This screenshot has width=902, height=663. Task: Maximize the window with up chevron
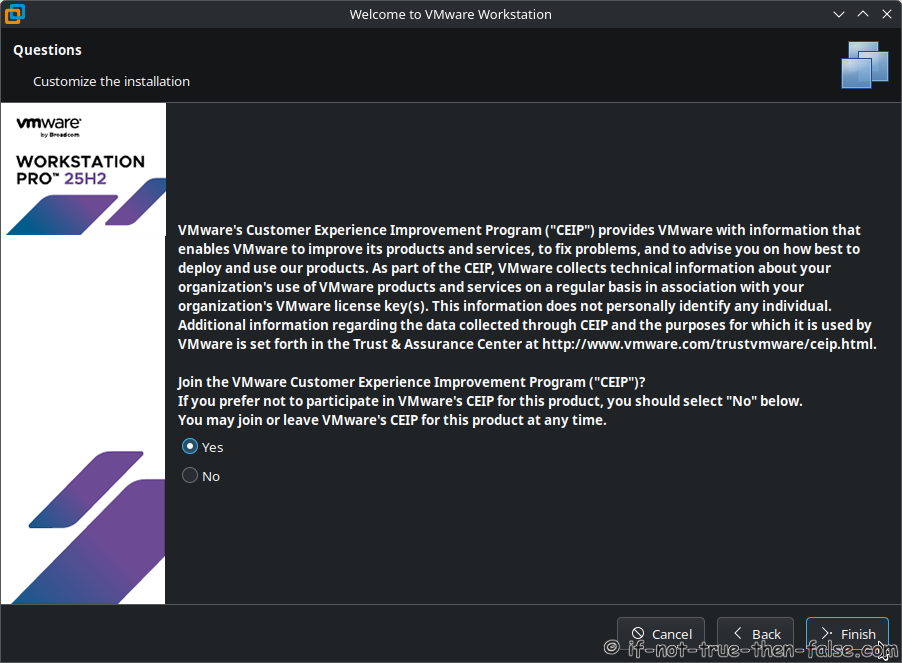(x=863, y=14)
